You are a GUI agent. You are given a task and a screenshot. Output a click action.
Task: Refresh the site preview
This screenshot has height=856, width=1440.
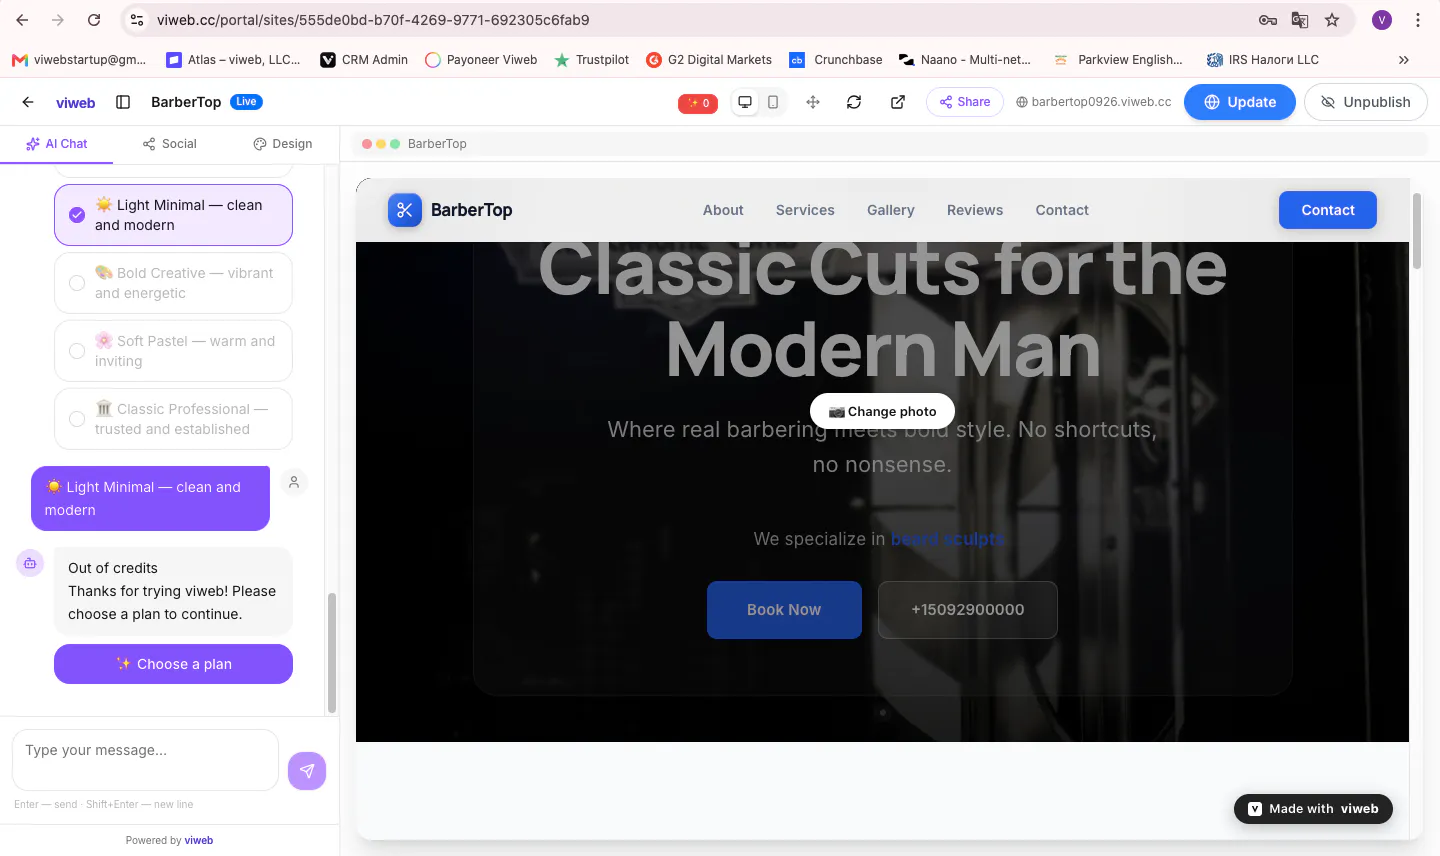pyautogui.click(x=854, y=102)
